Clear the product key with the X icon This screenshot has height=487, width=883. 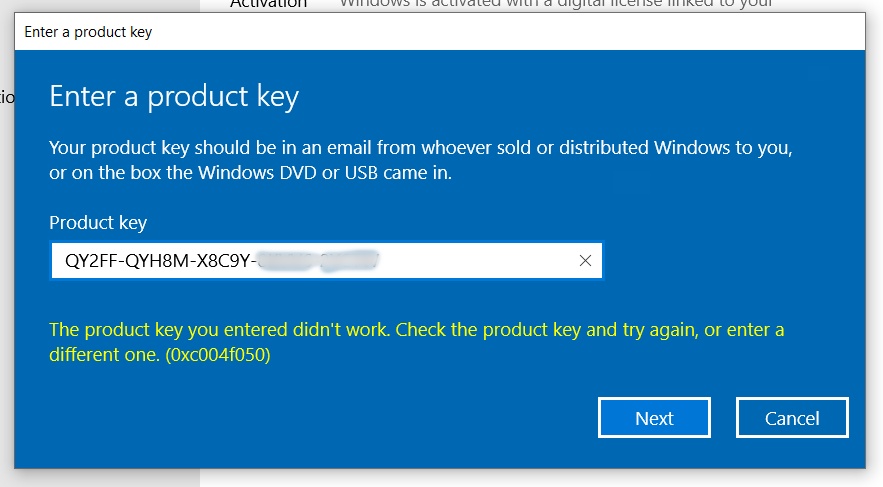pyautogui.click(x=585, y=260)
